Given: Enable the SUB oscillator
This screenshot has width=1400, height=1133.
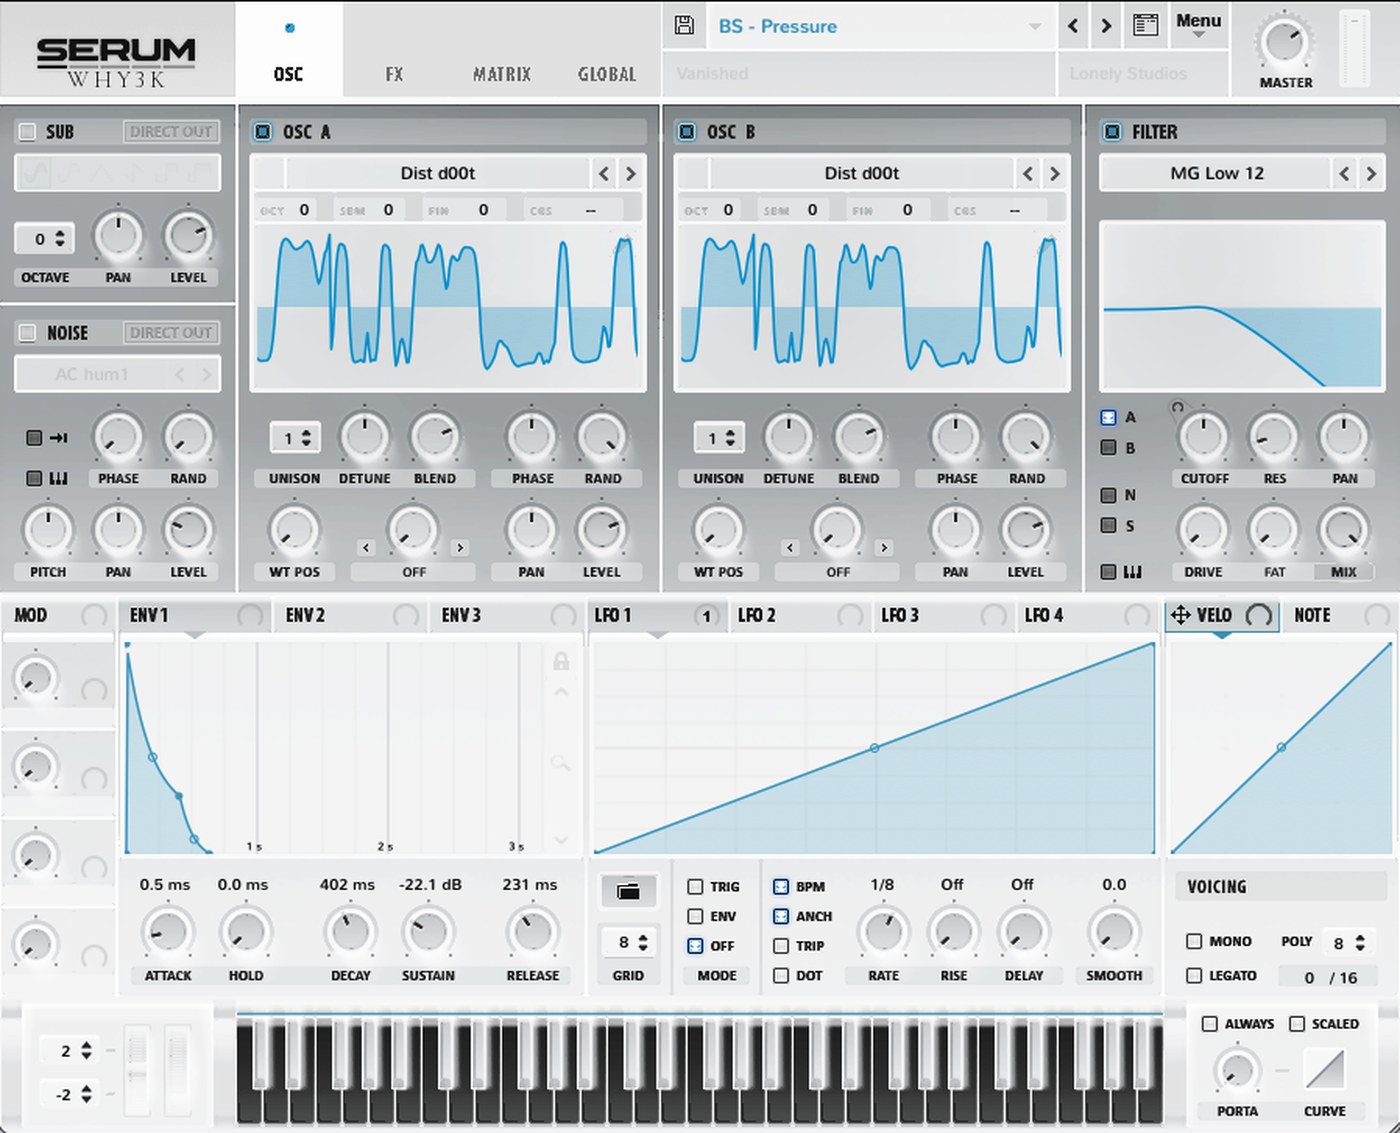Looking at the screenshot, I should point(27,132).
